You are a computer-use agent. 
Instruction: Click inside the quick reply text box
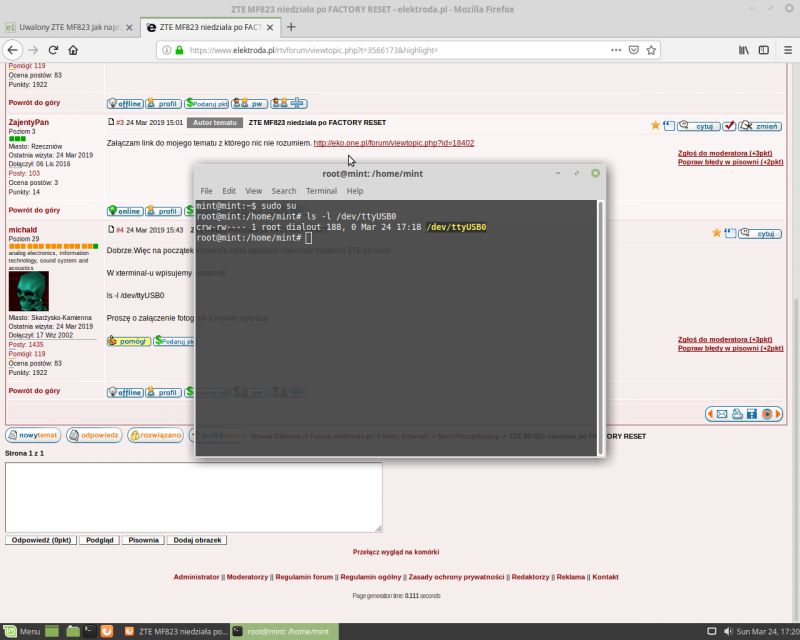pos(193,497)
